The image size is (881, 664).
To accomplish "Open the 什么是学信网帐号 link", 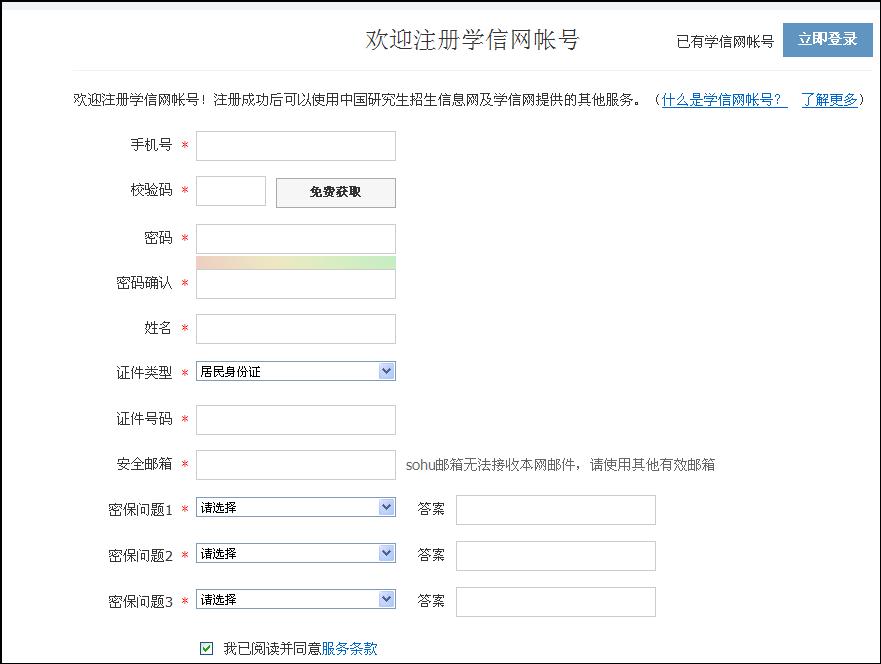I will [724, 100].
